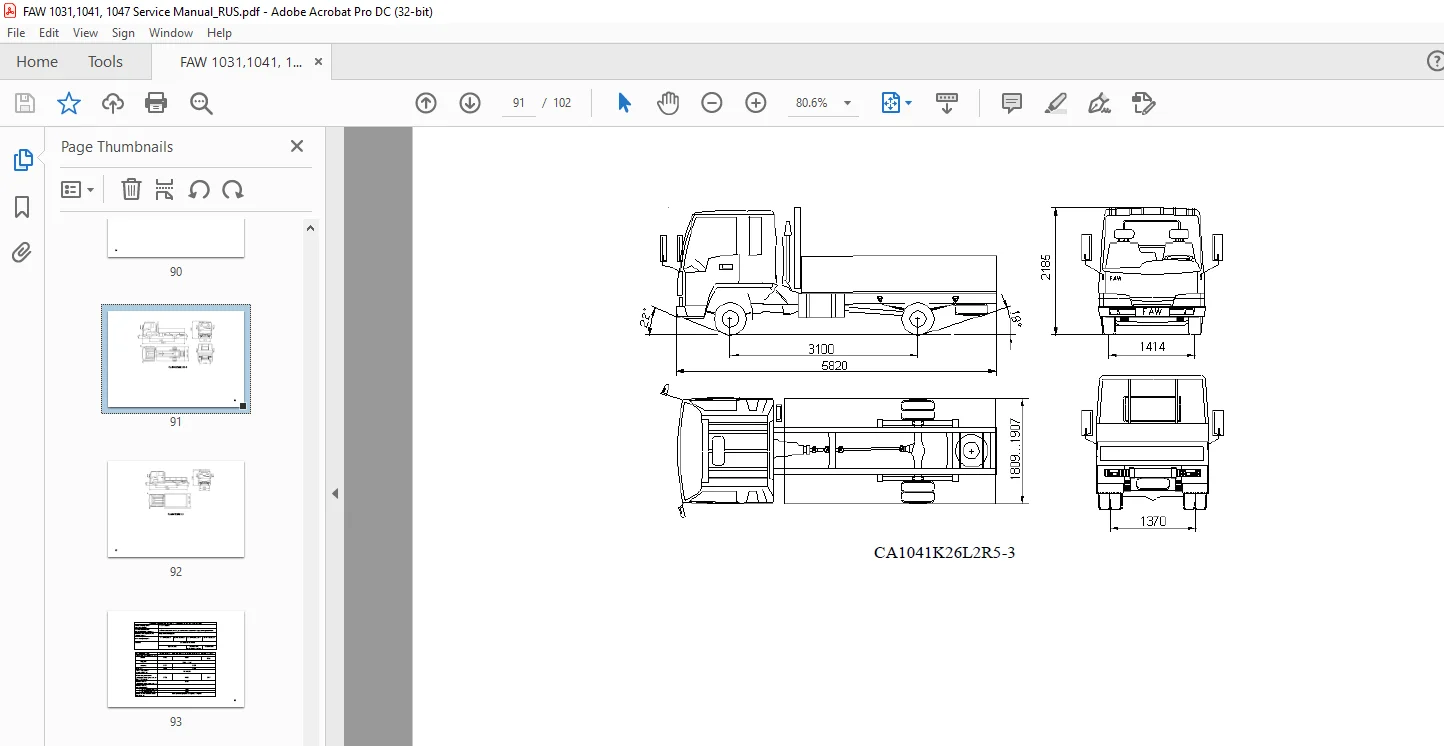Image resolution: width=1444 pixels, height=746 pixels.
Task: Open the File menu
Action: coord(16,33)
